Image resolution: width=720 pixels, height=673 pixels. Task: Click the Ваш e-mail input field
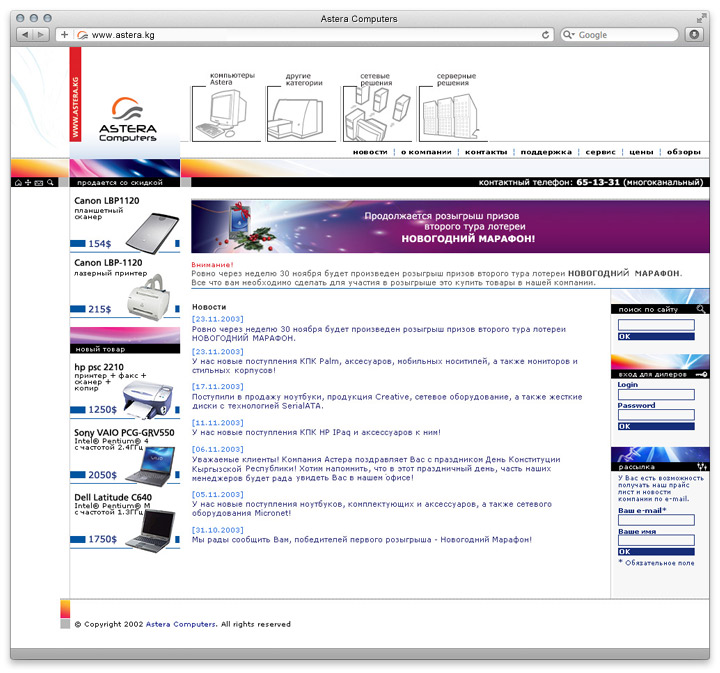pyautogui.click(x=656, y=520)
